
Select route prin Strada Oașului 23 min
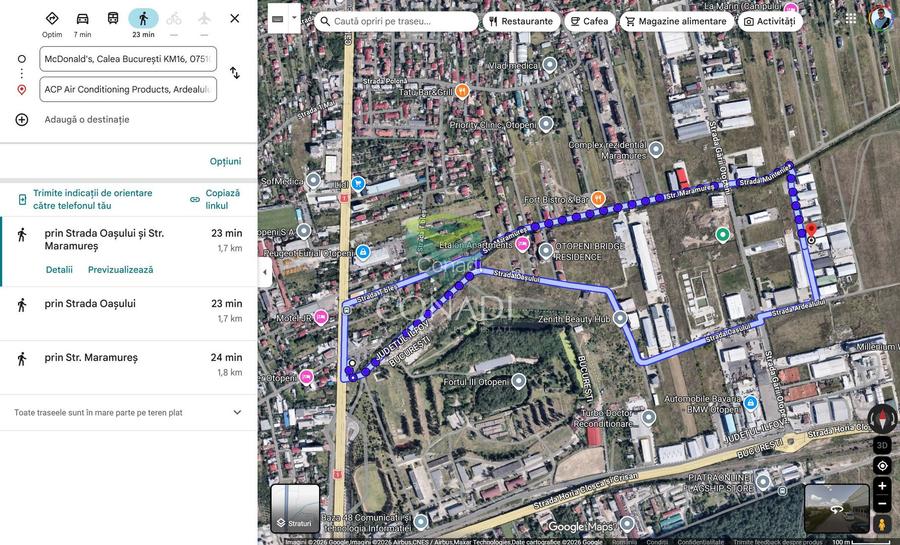pyautogui.click(x=129, y=313)
